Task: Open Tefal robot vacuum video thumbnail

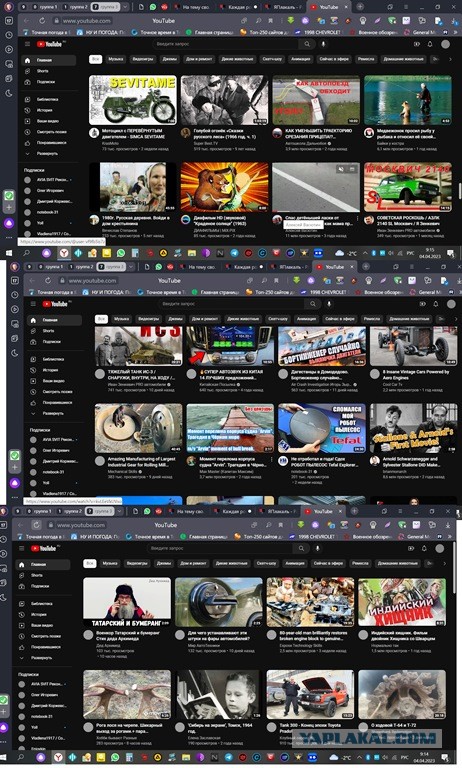Action: [321, 429]
